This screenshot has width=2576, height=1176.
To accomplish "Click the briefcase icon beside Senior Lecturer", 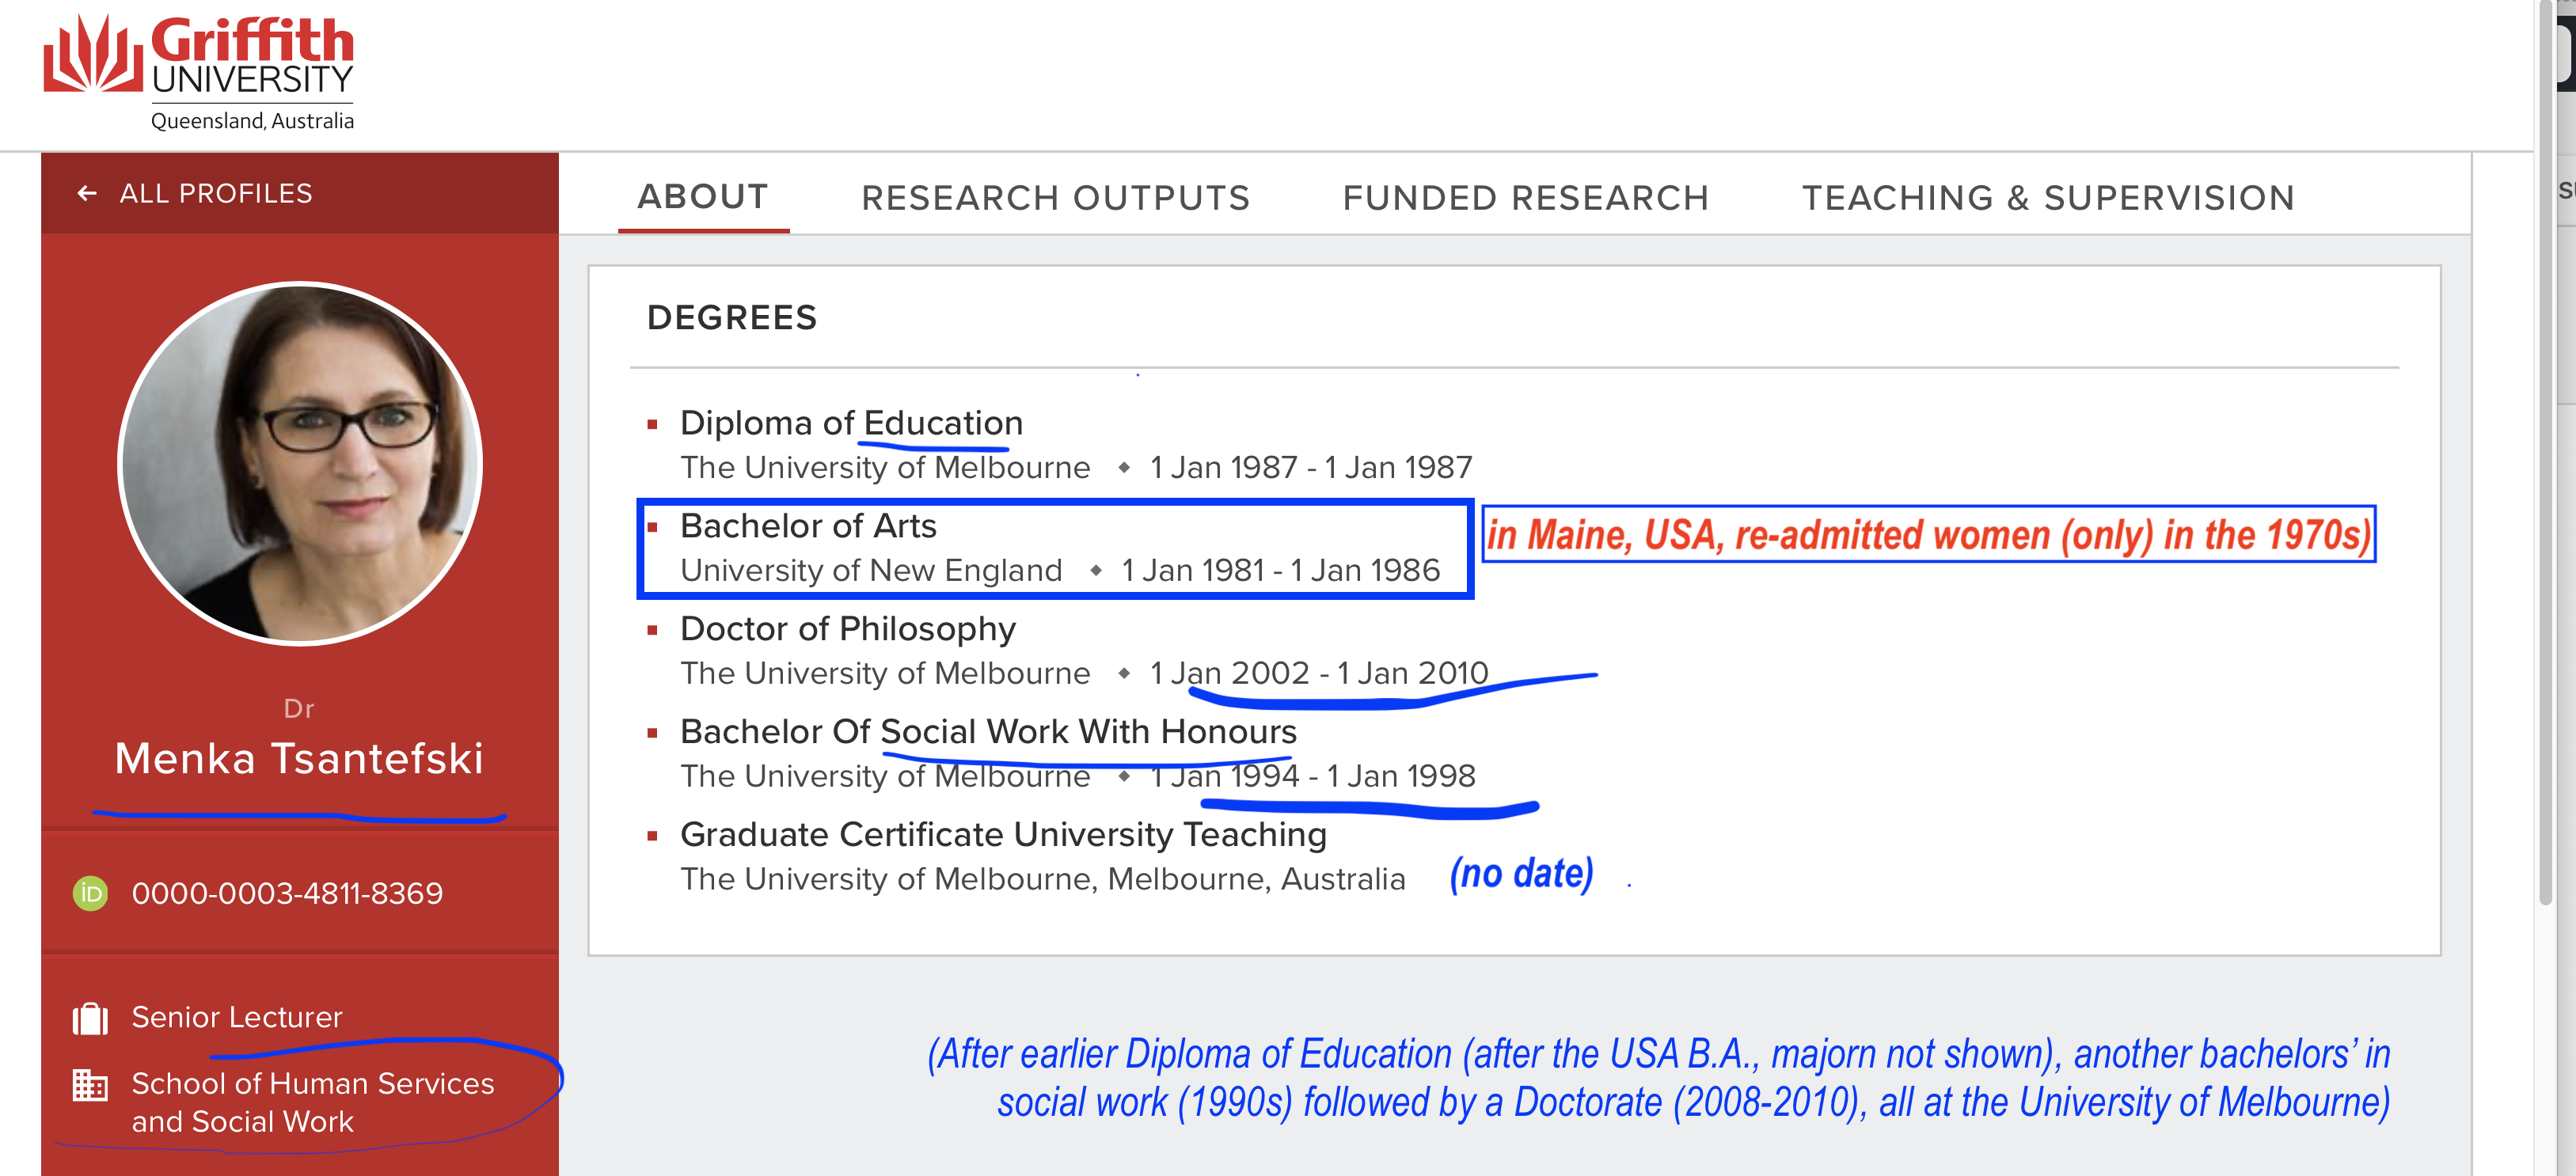I will (90, 1018).
